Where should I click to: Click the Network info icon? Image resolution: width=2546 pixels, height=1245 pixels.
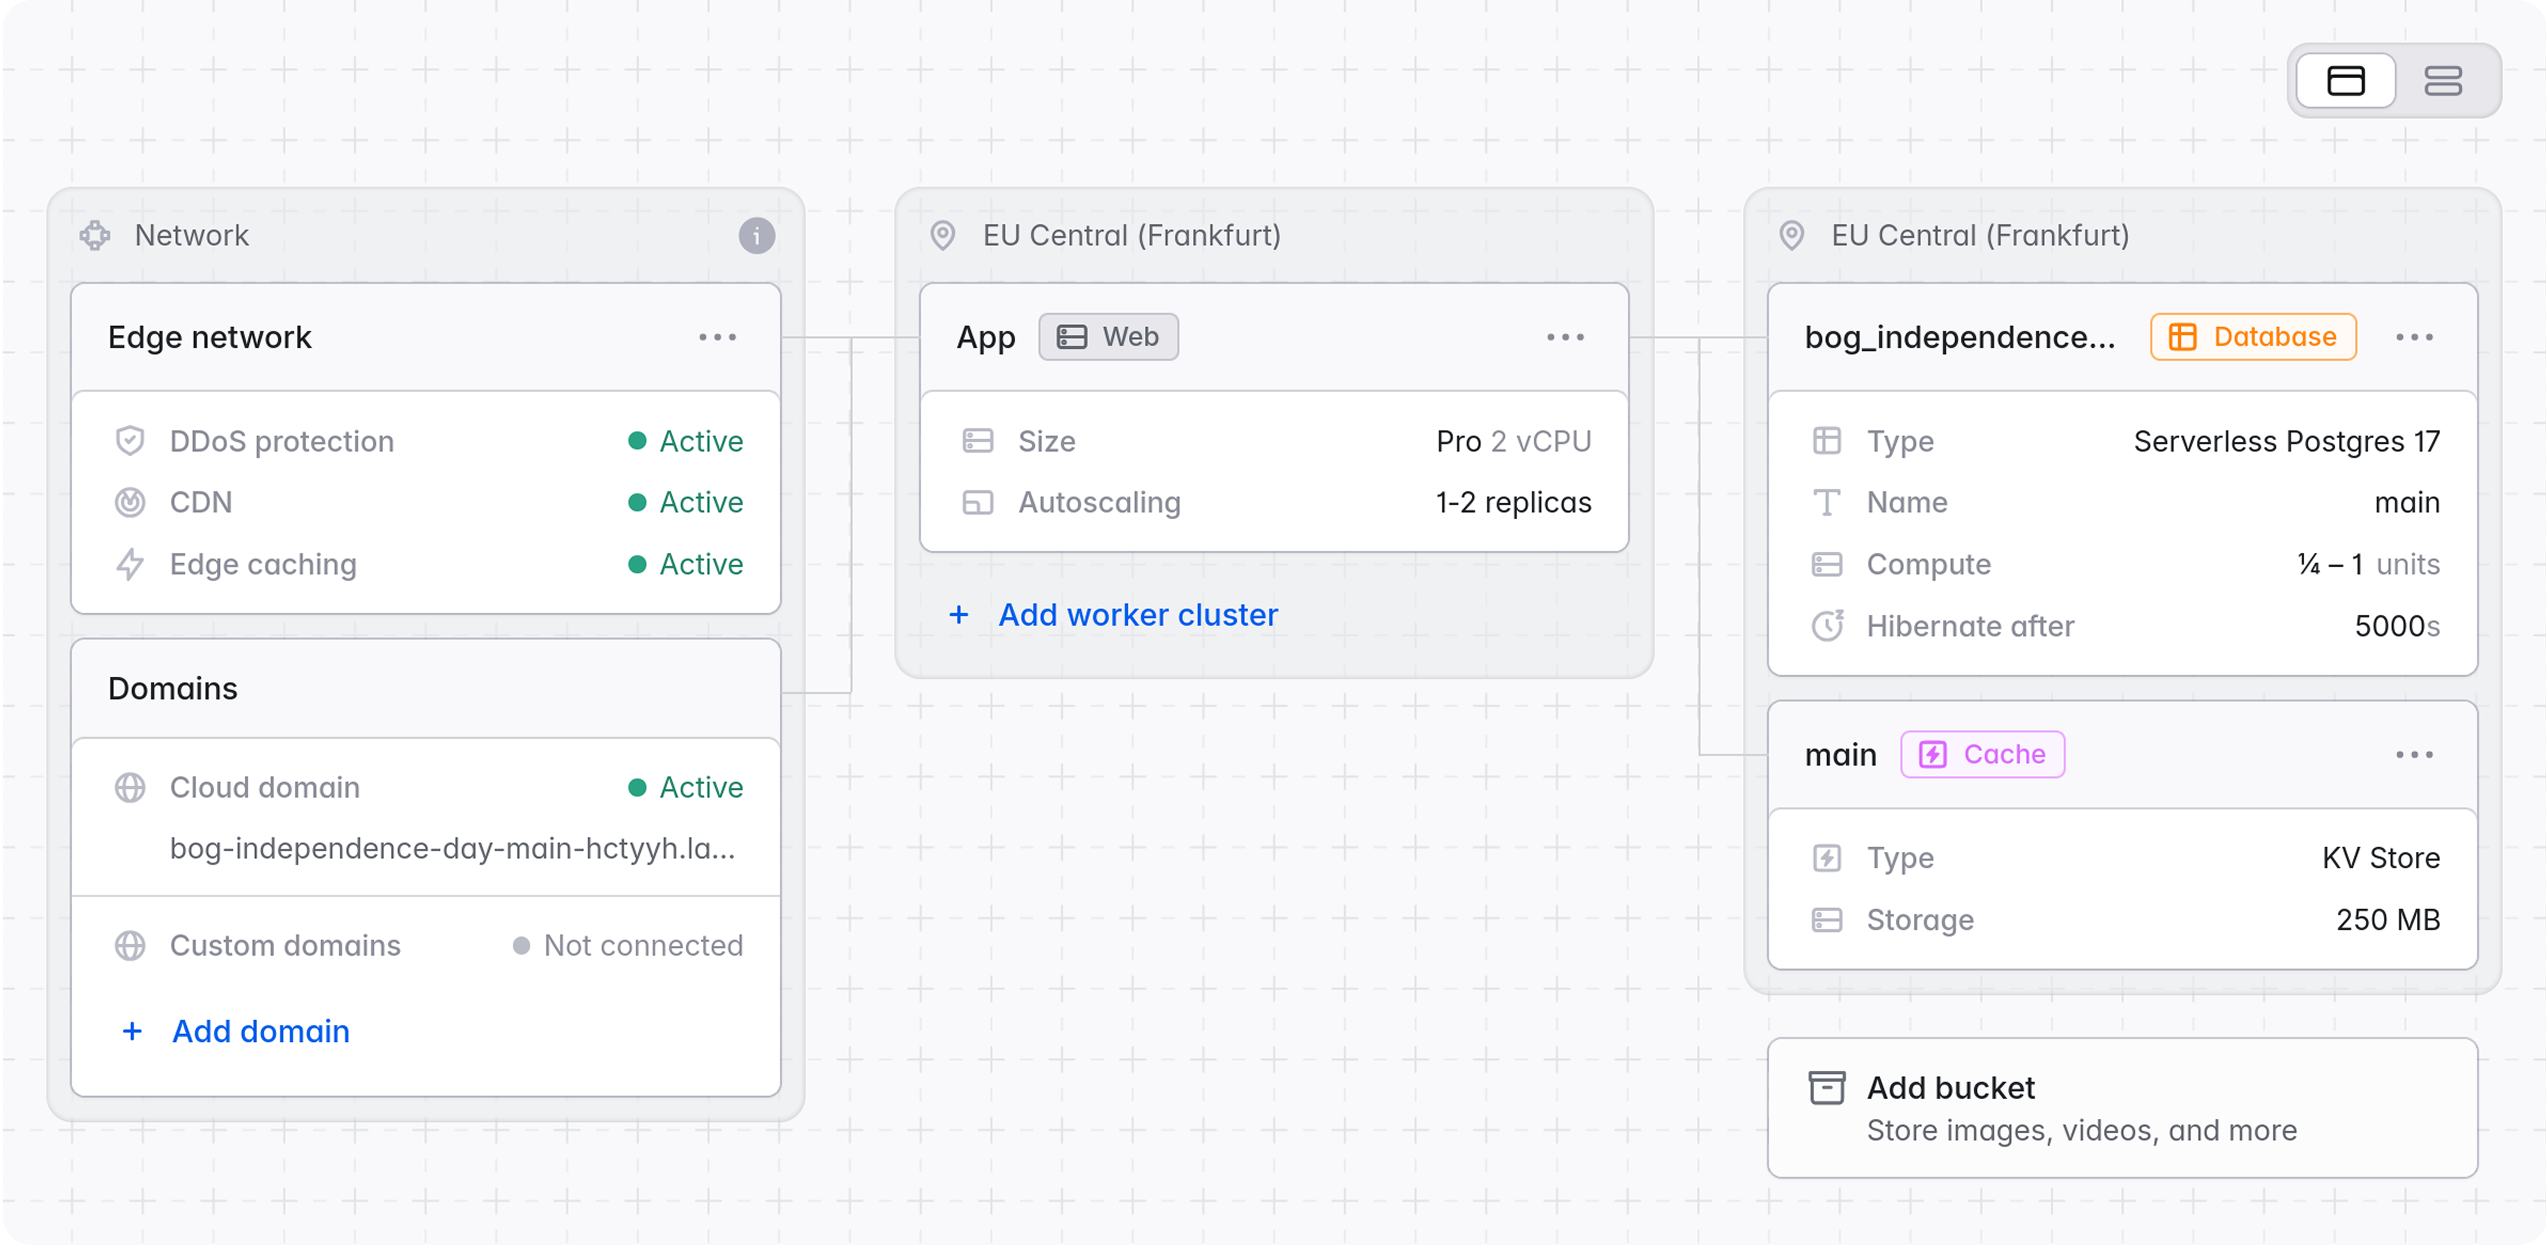(756, 236)
